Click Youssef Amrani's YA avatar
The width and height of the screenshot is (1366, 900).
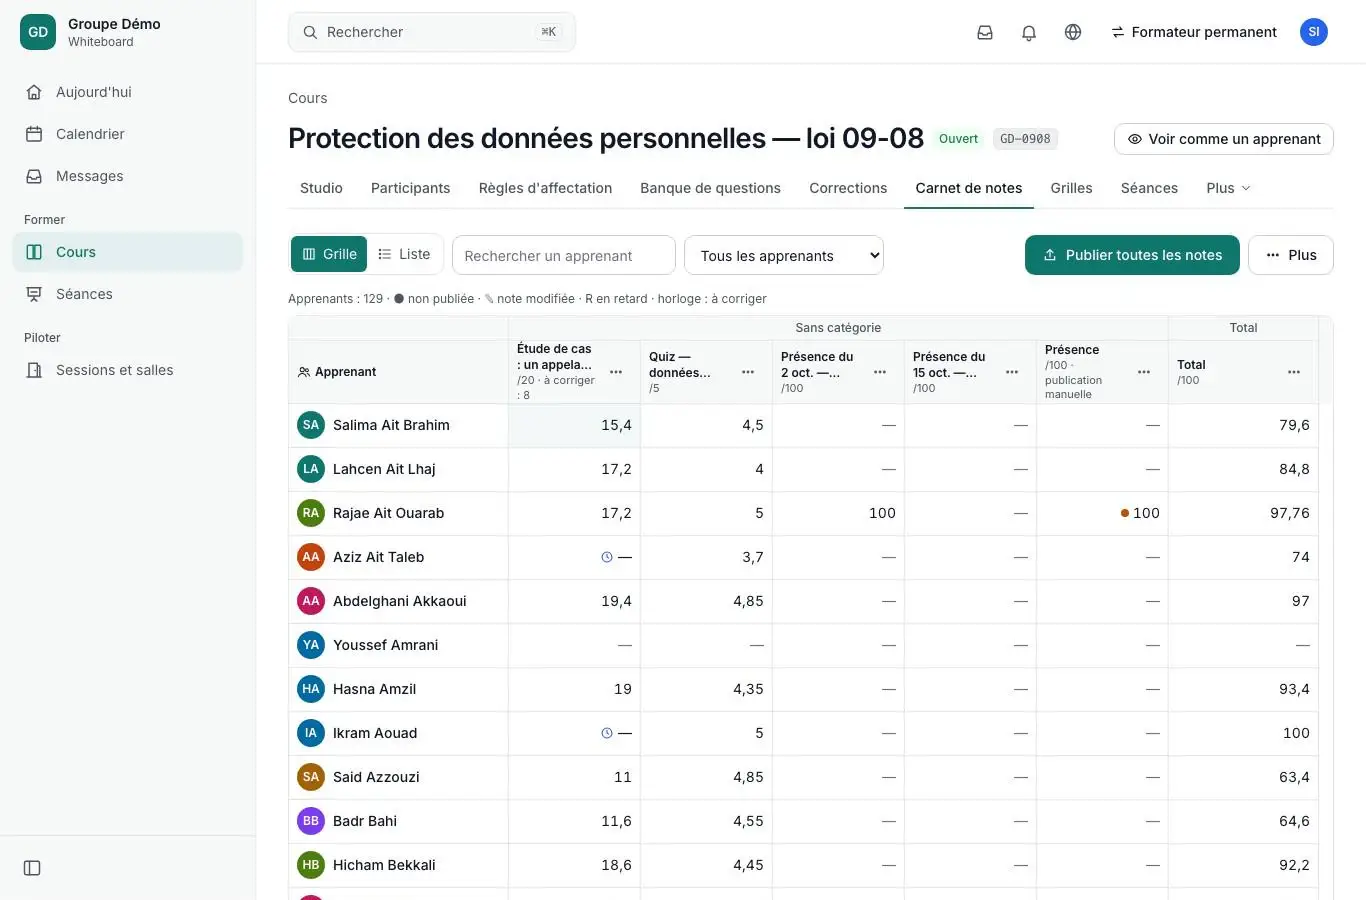[x=311, y=645]
